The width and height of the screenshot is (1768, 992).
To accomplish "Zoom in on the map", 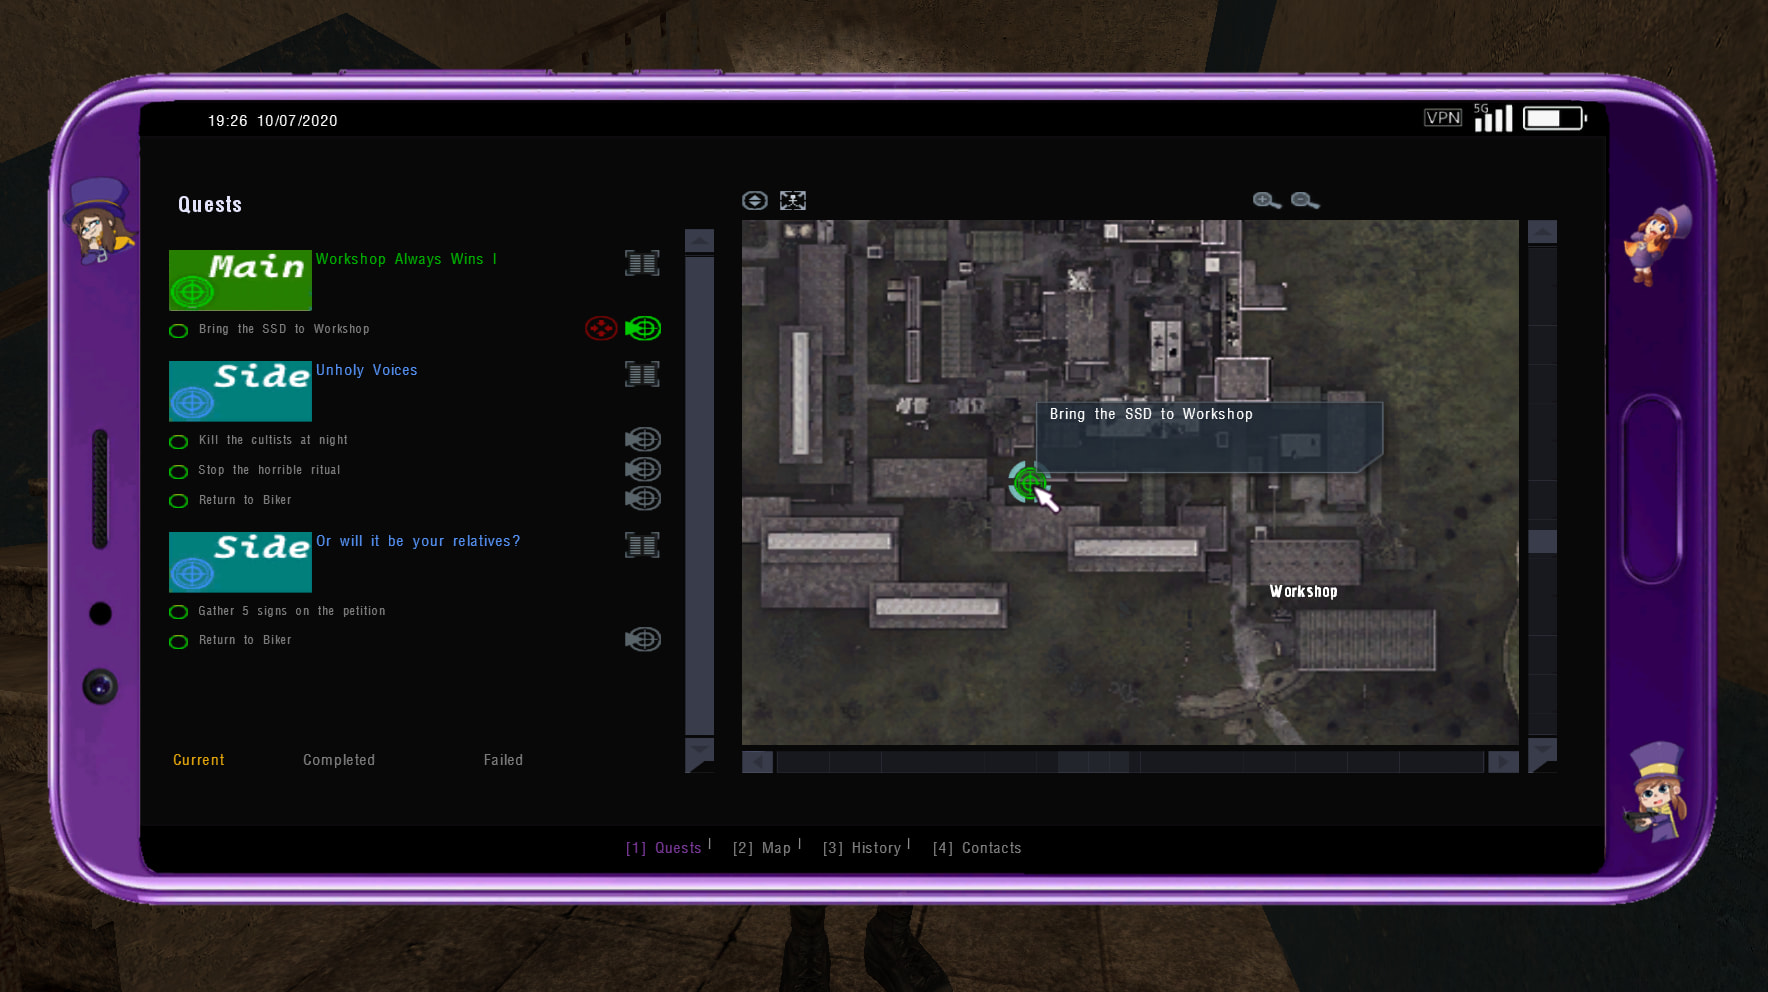I will tap(1266, 201).
